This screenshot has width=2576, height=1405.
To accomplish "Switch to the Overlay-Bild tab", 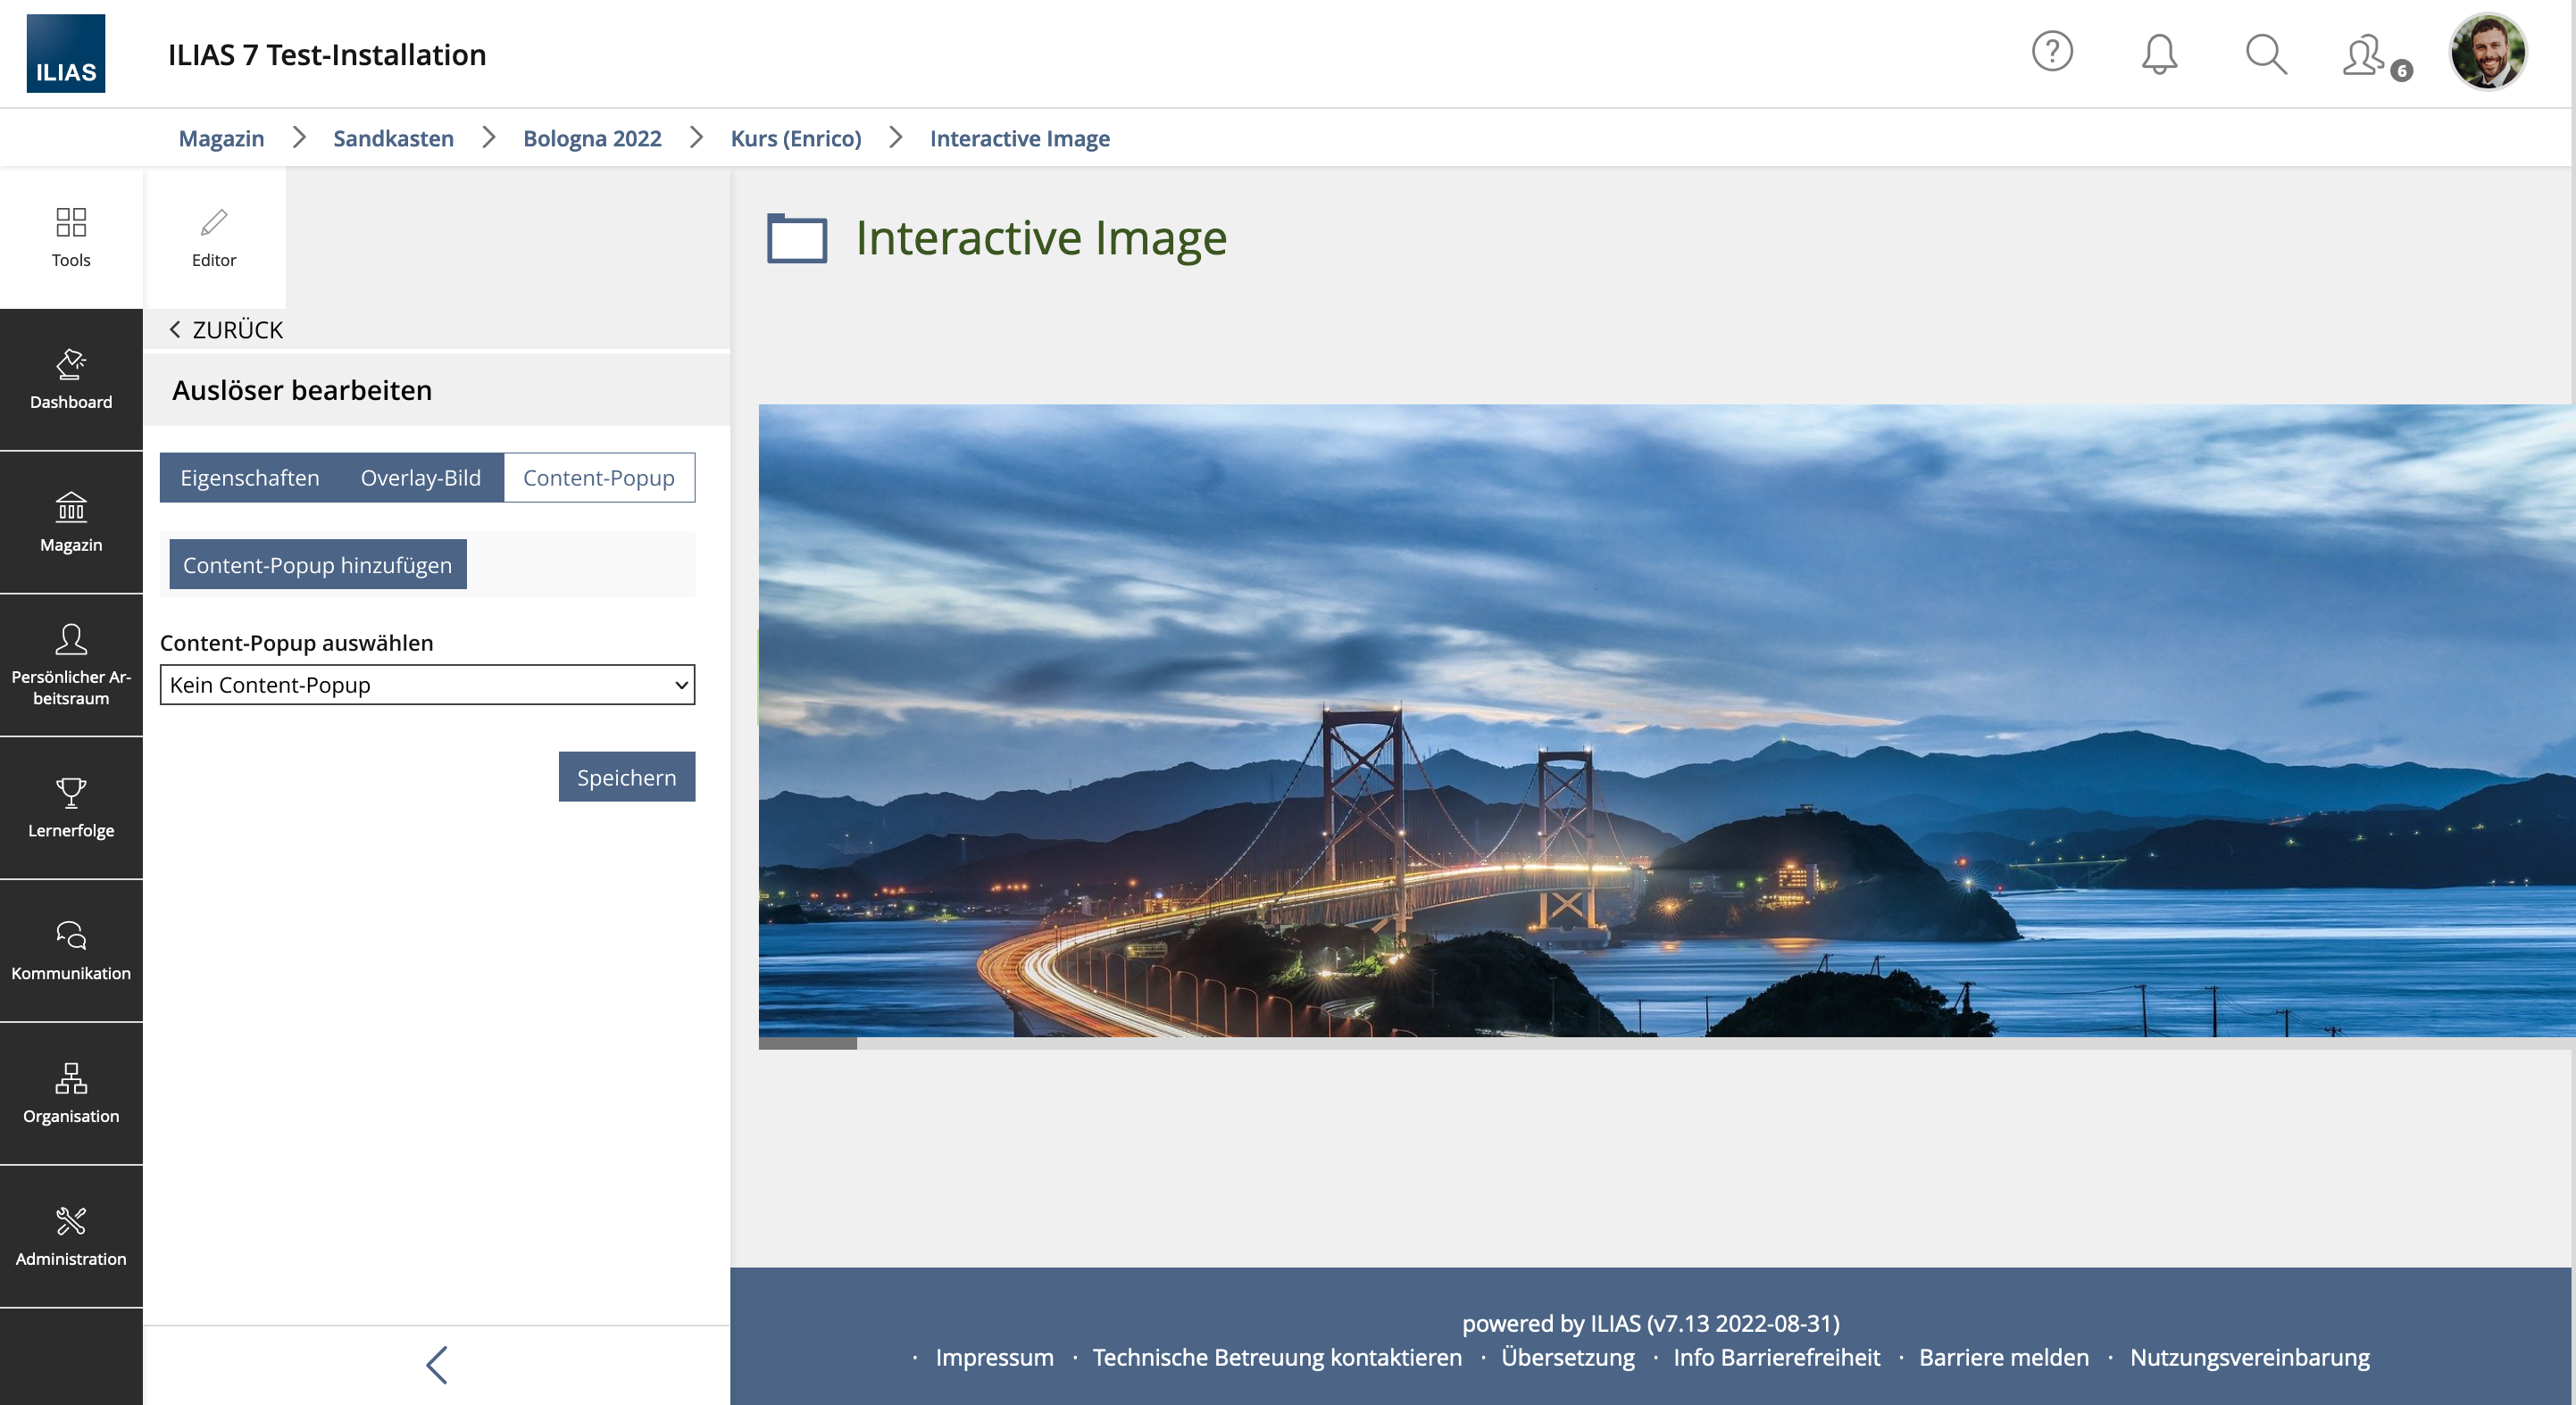I will [420, 478].
